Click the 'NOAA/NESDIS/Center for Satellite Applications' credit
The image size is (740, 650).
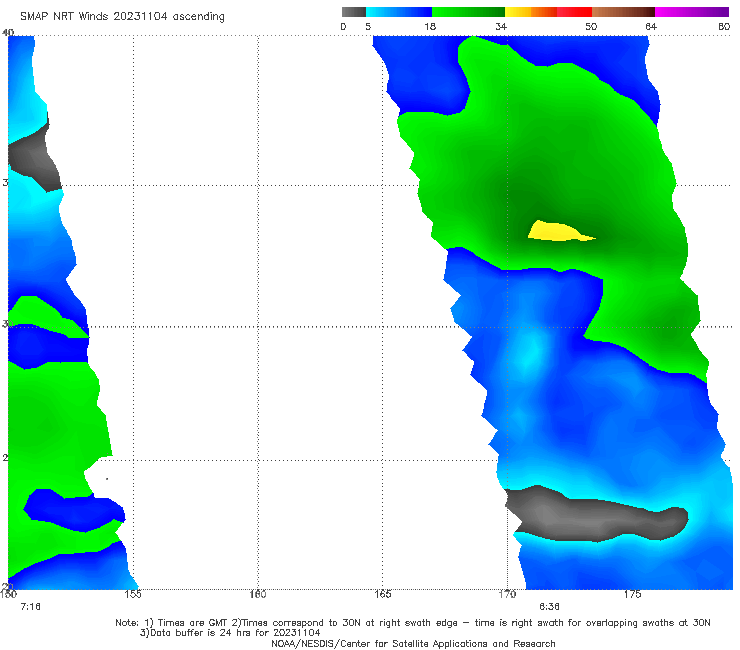pyautogui.click(x=413, y=644)
